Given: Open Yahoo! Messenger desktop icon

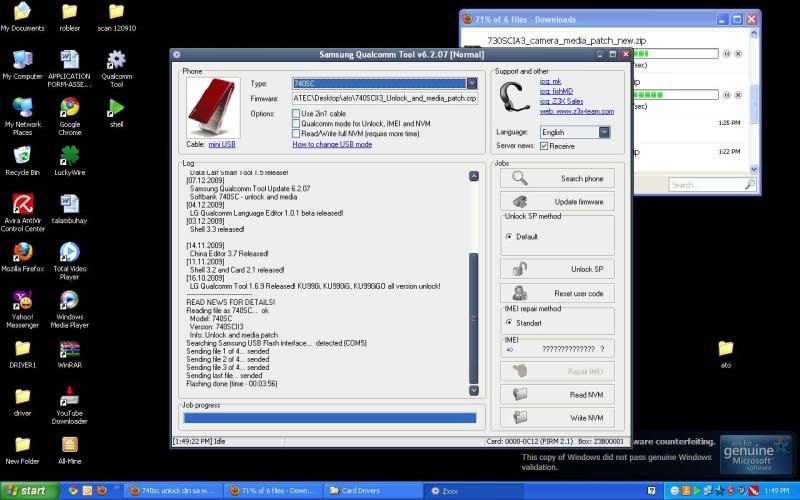Looking at the screenshot, I should (22, 309).
